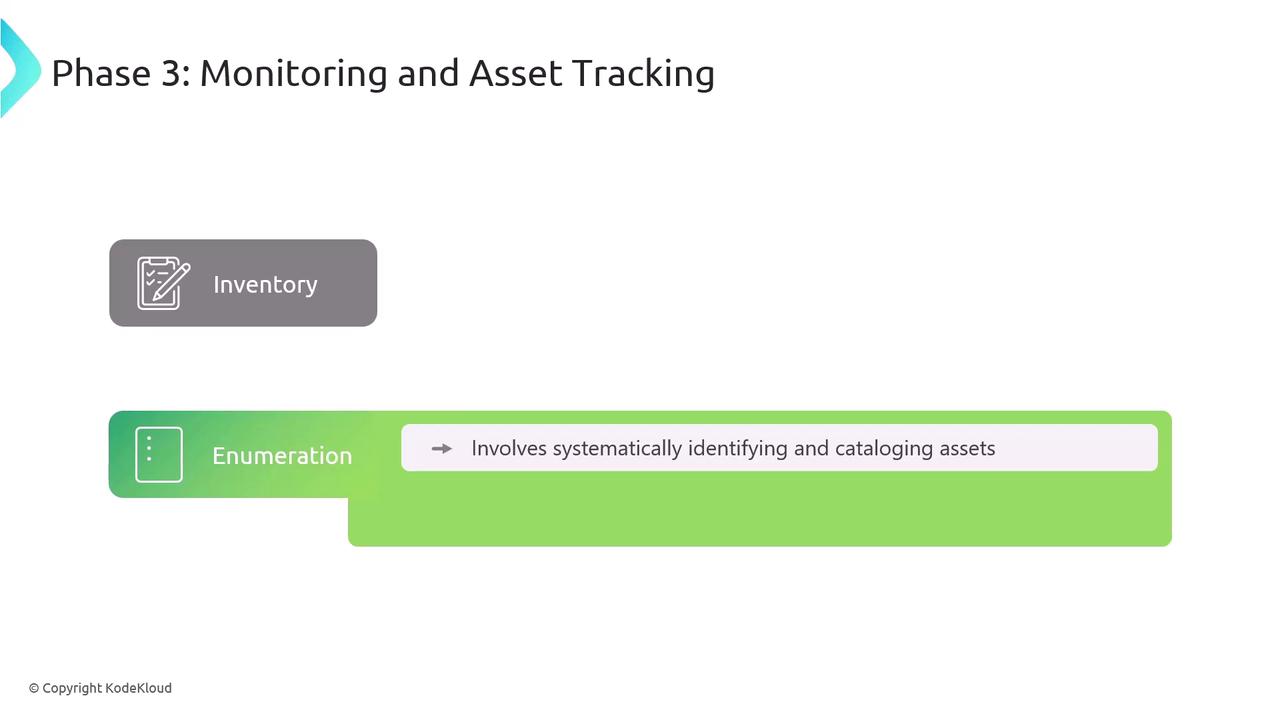Click the word "Asset" in the title
The width and height of the screenshot is (1280, 720).
(515, 73)
